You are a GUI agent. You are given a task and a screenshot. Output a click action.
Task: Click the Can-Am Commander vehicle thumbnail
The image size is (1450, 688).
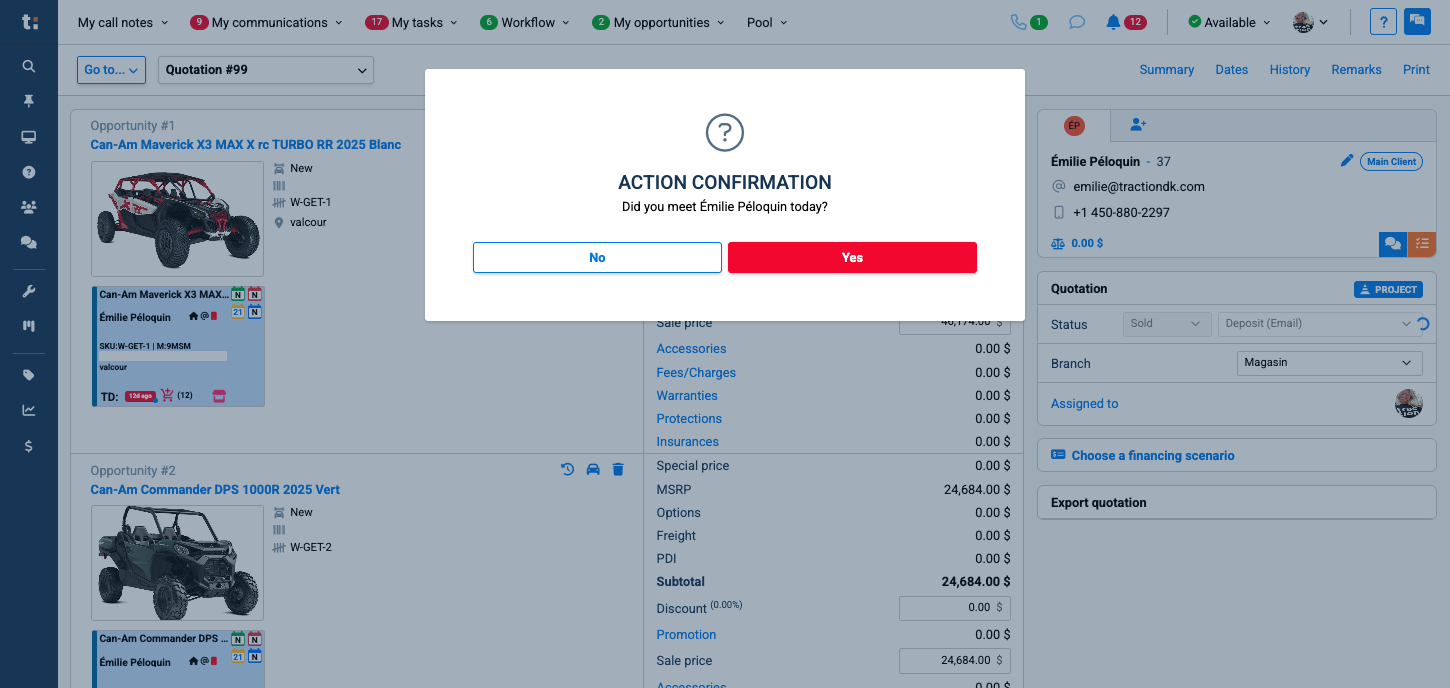tap(177, 562)
